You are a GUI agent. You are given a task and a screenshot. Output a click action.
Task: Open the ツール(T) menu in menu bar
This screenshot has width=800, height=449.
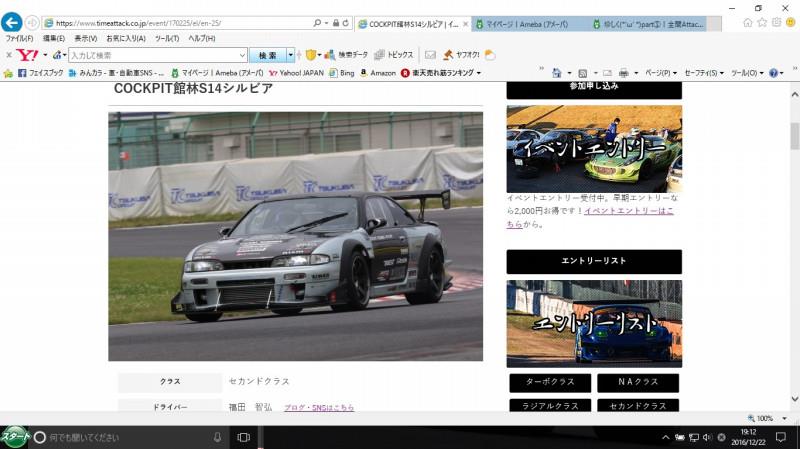click(167, 38)
